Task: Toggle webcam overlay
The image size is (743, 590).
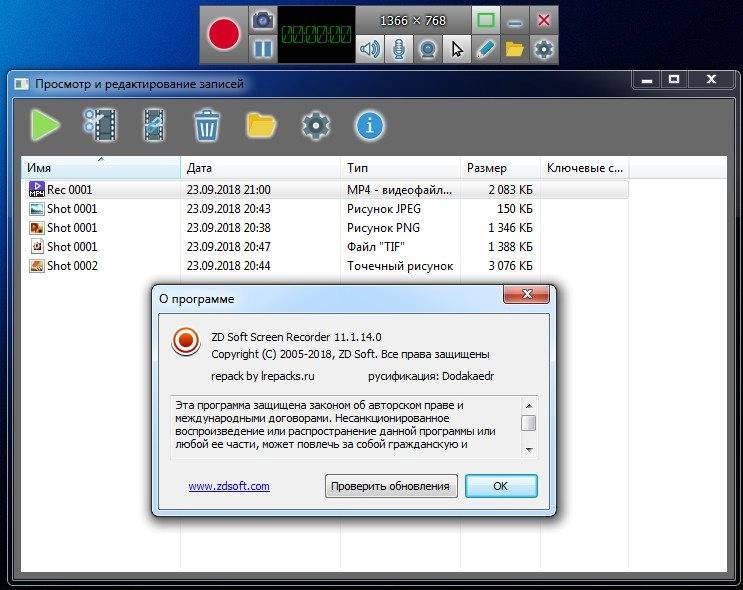Action: coord(428,49)
